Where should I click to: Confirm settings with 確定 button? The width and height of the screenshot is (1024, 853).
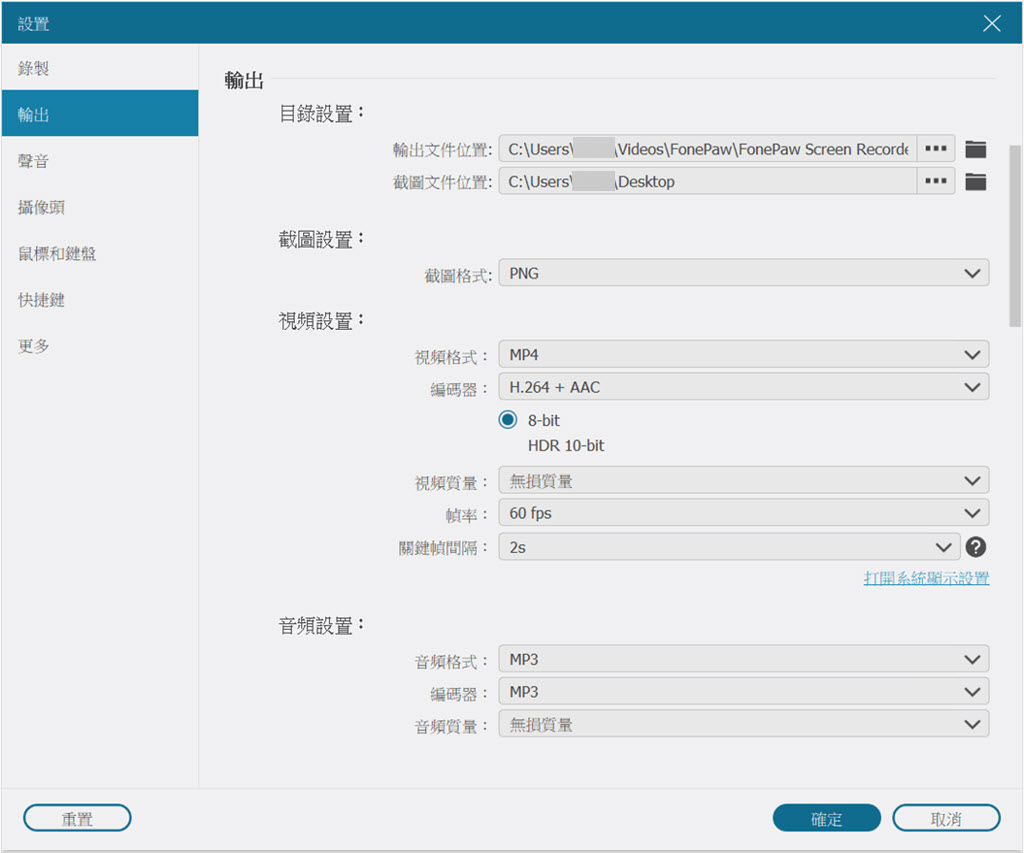pyautogui.click(x=826, y=818)
